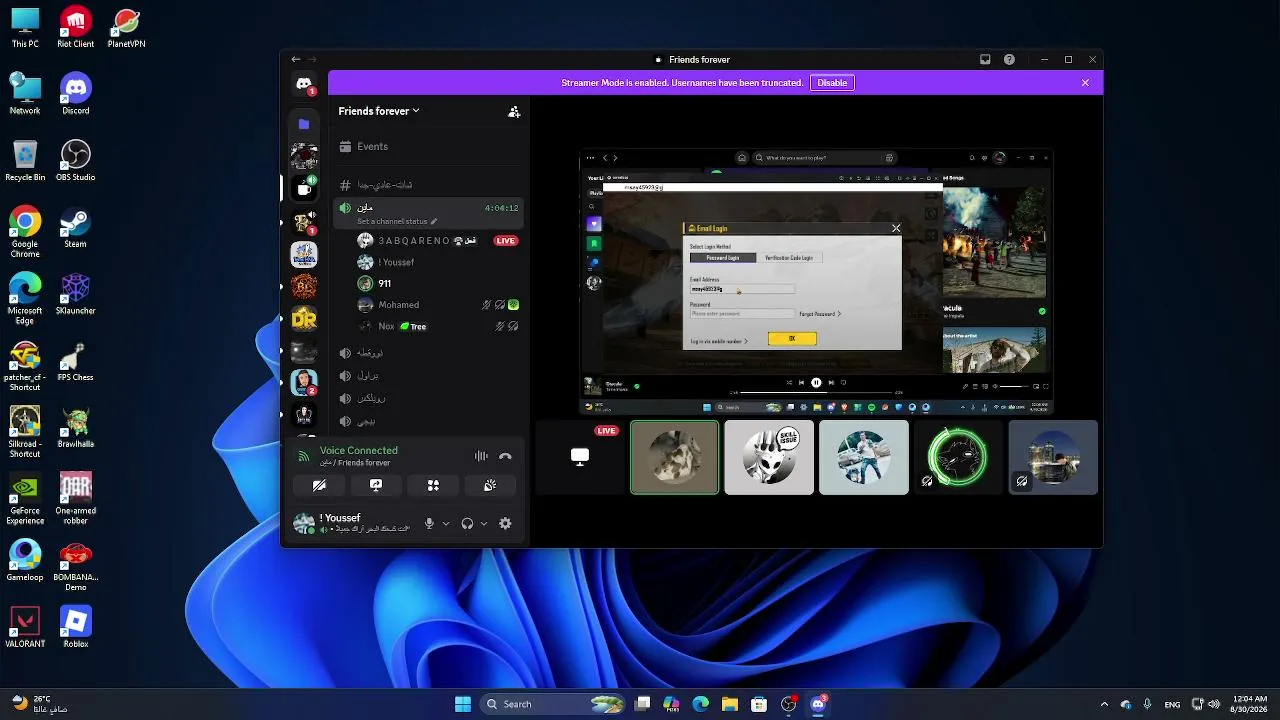The image size is (1280, 720).
Task: Disconnect from voice with the hang-up icon
Action: tap(505, 456)
